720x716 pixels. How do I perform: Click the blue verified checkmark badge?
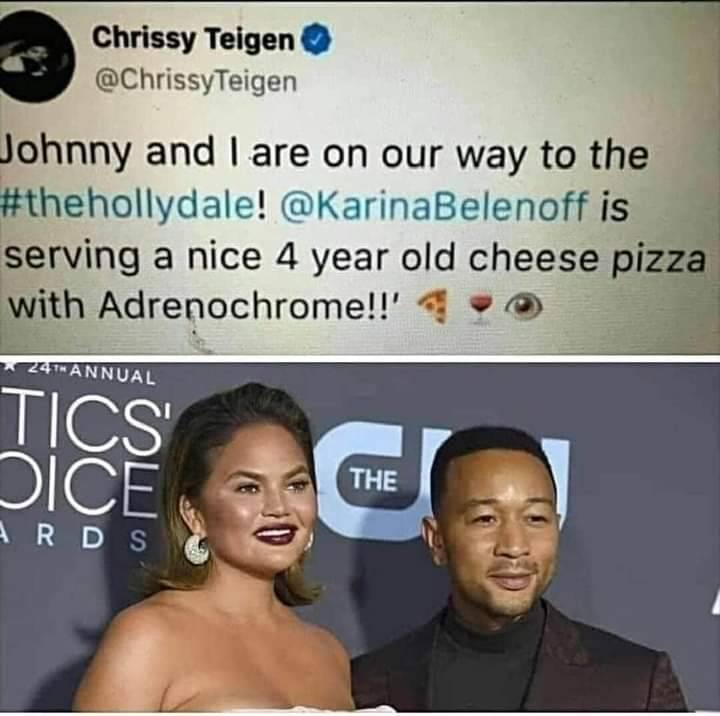tap(316, 39)
